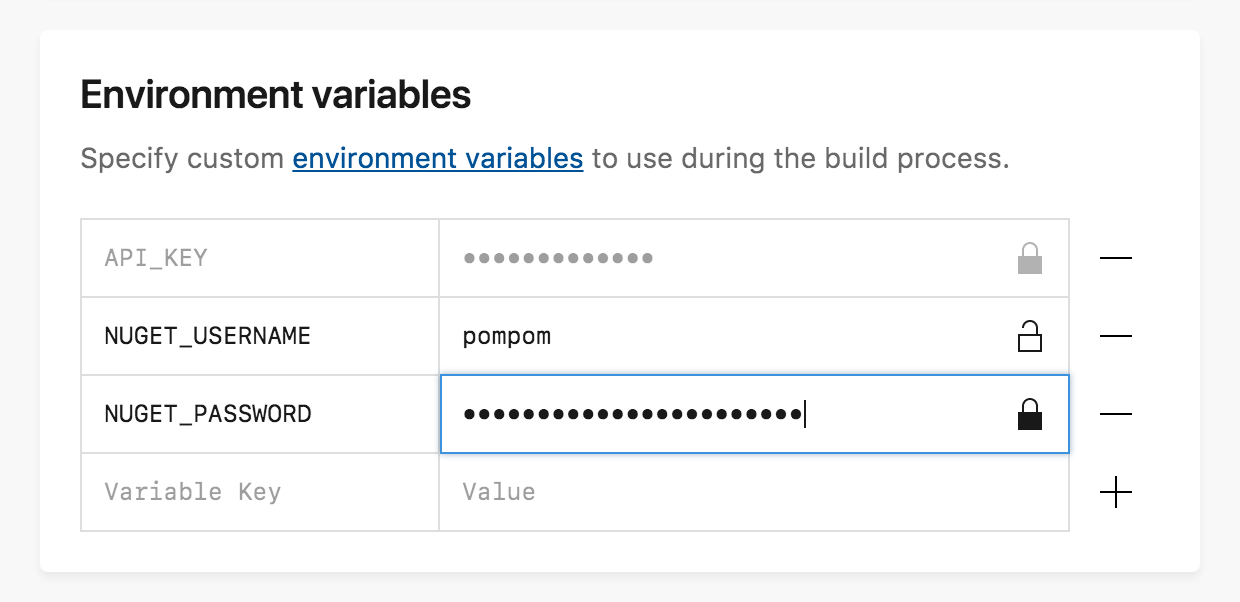Click the API_KEY key field
Image resolution: width=1240 pixels, height=602 pixels.
259,259
